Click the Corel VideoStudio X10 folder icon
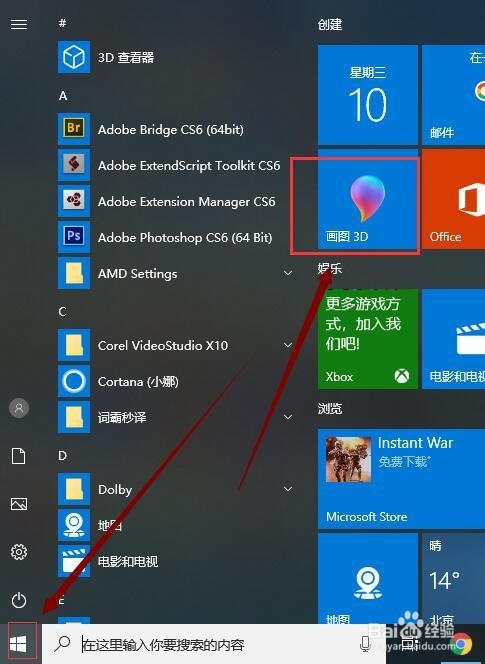The image size is (485, 664). coord(74,345)
